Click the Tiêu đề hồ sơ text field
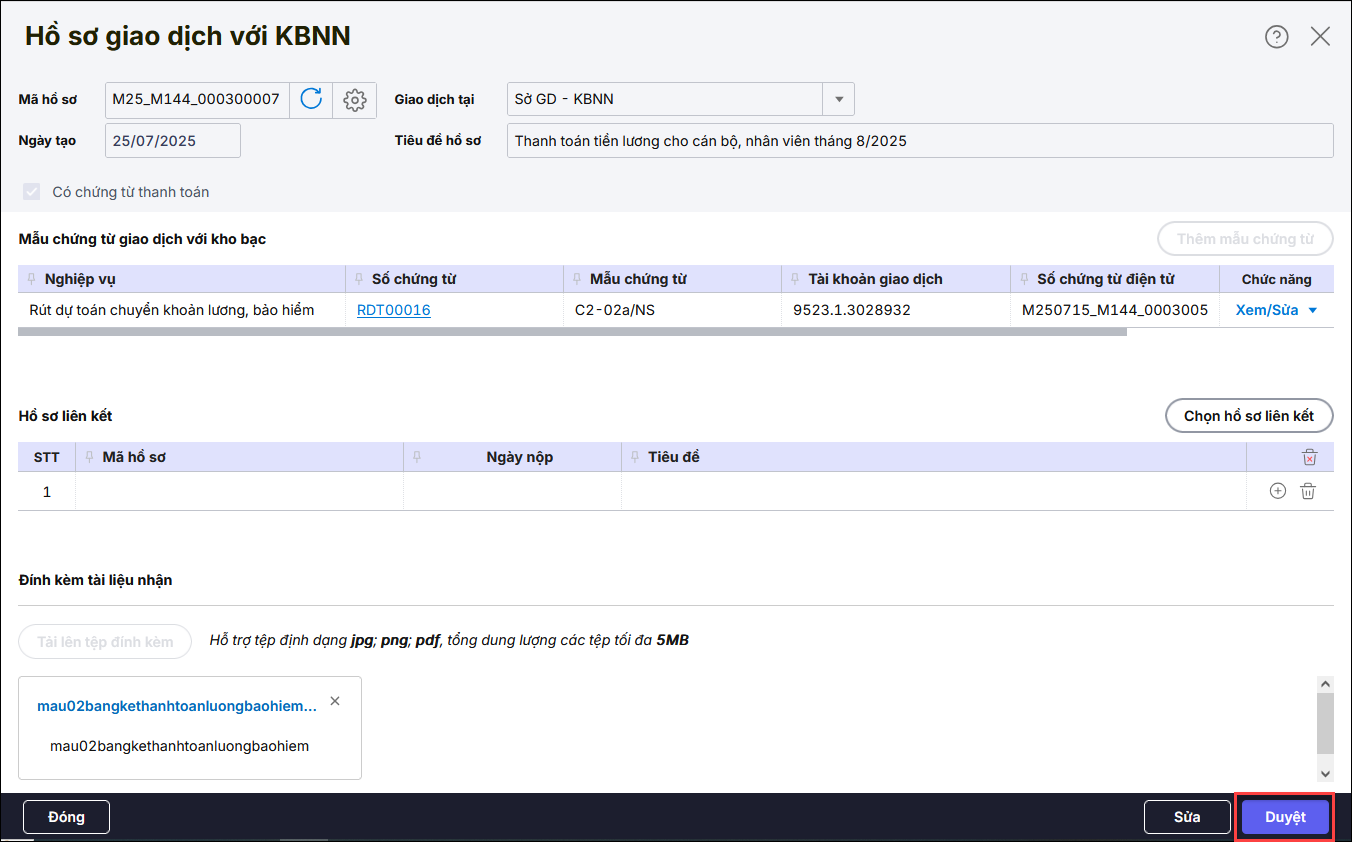This screenshot has height=842, width=1352. point(919,141)
